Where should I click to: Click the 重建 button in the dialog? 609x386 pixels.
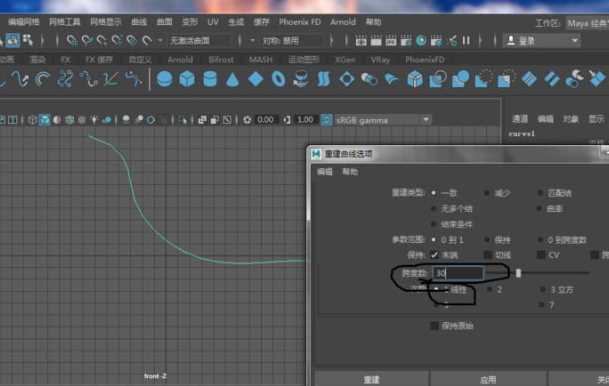click(372, 379)
